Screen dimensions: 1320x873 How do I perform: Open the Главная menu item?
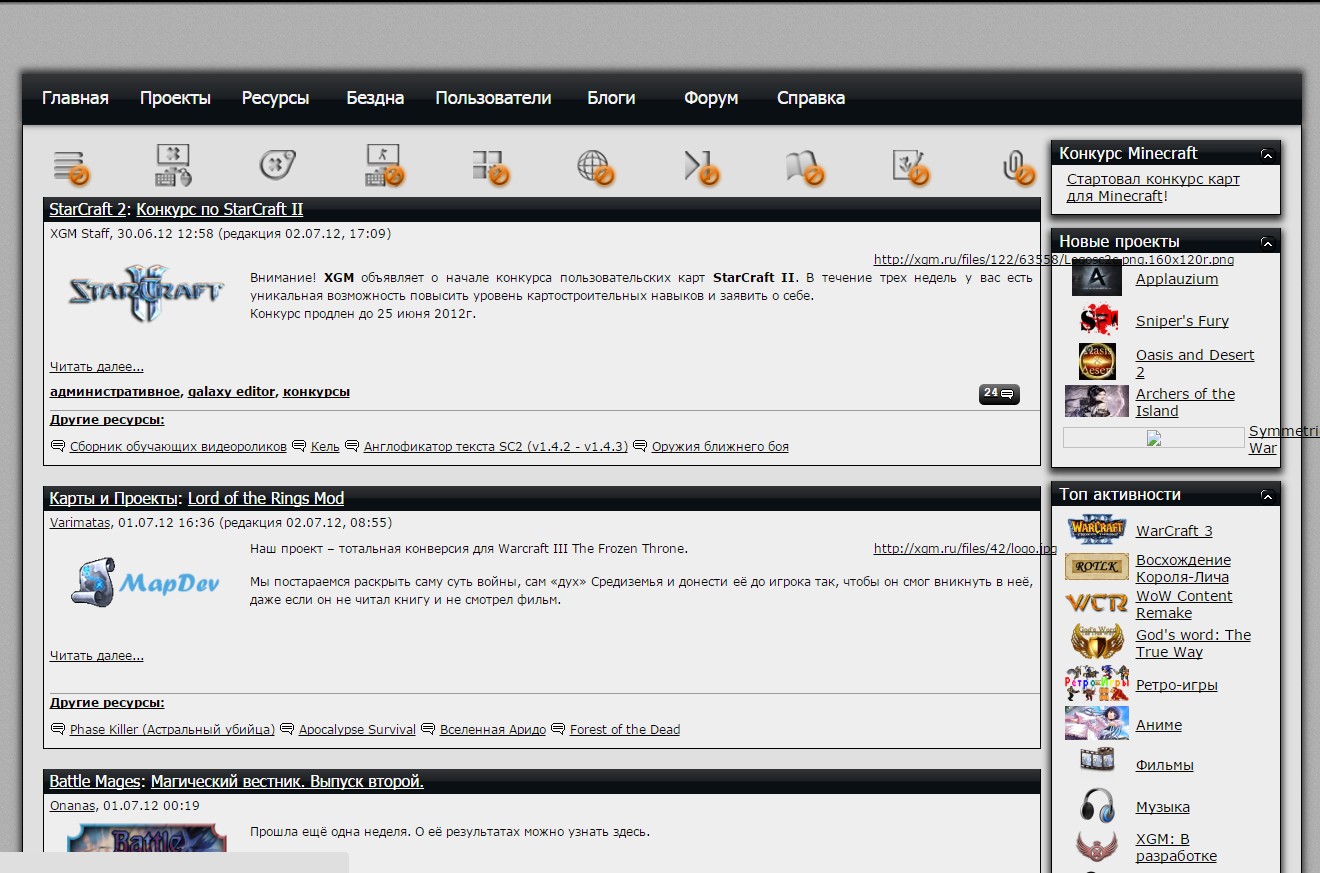tap(75, 98)
